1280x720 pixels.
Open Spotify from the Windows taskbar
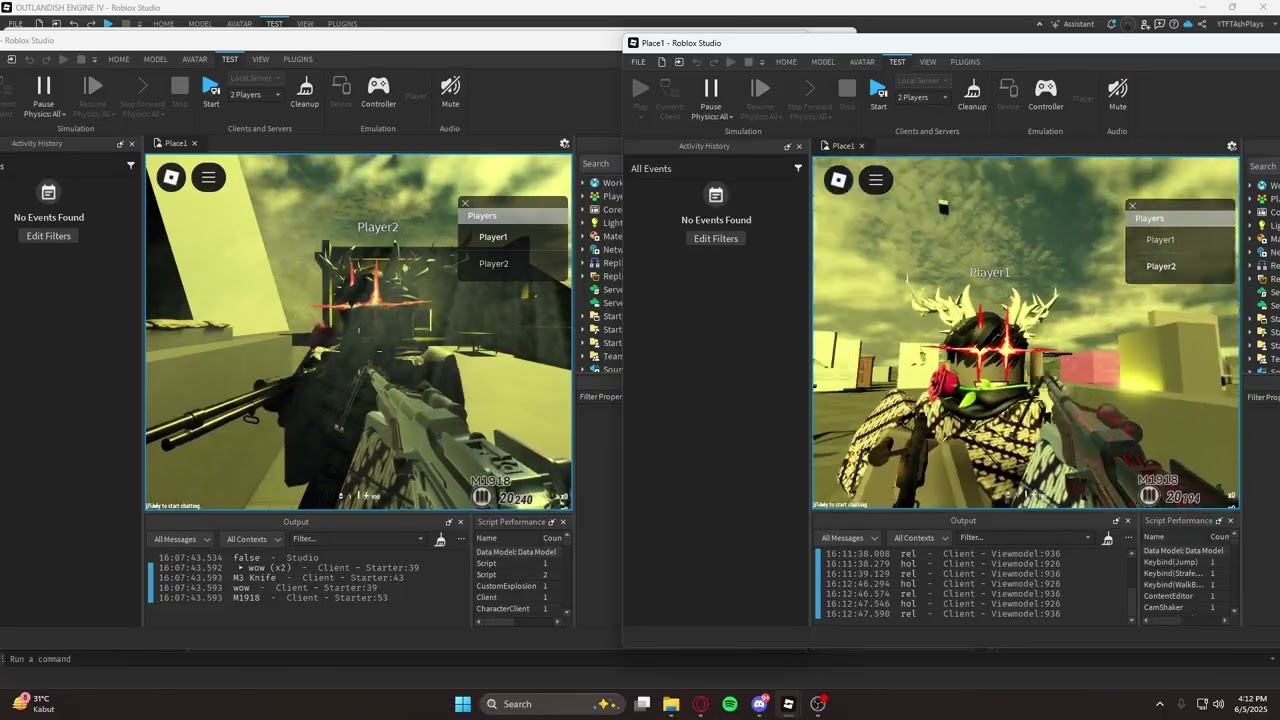[730, 704]
